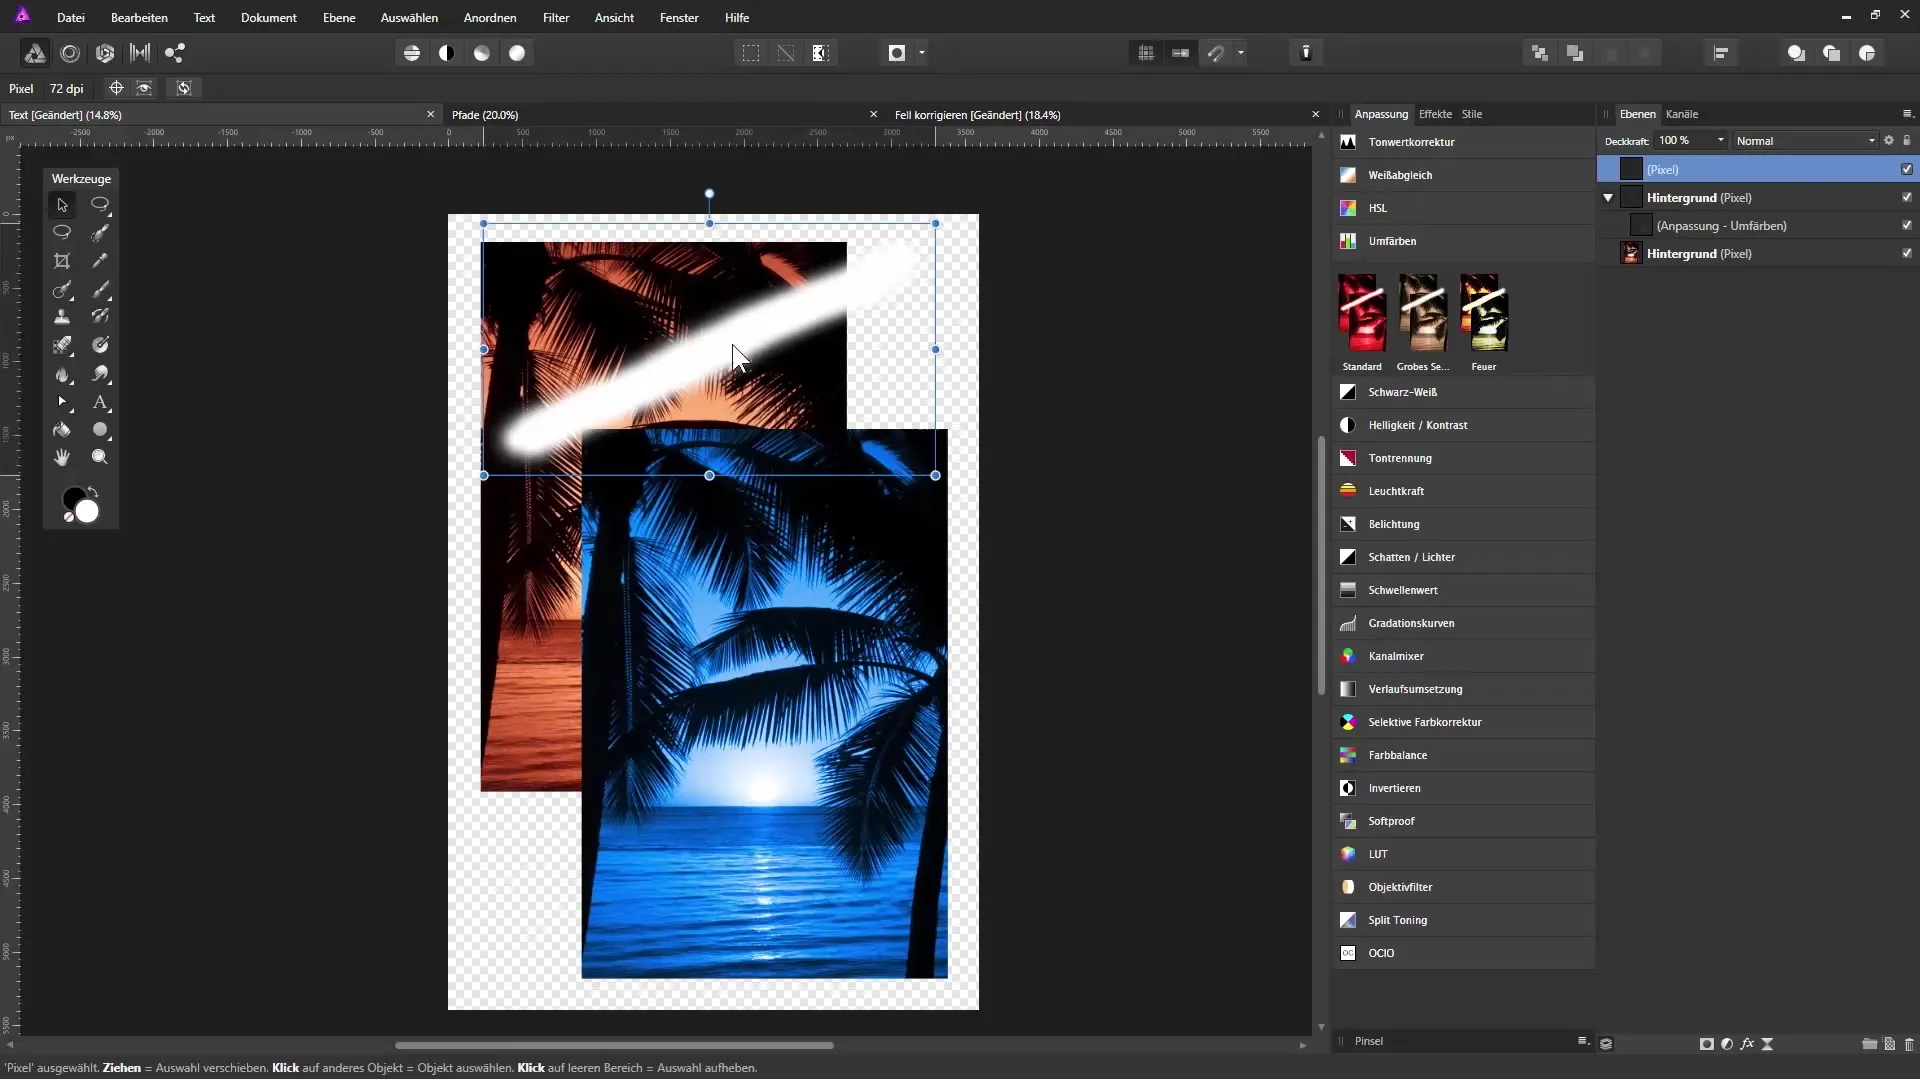Open layer settings gear next to blend mode
The height and width of the screenshot is (1080, 1920).
click(x=1889, y=141)
